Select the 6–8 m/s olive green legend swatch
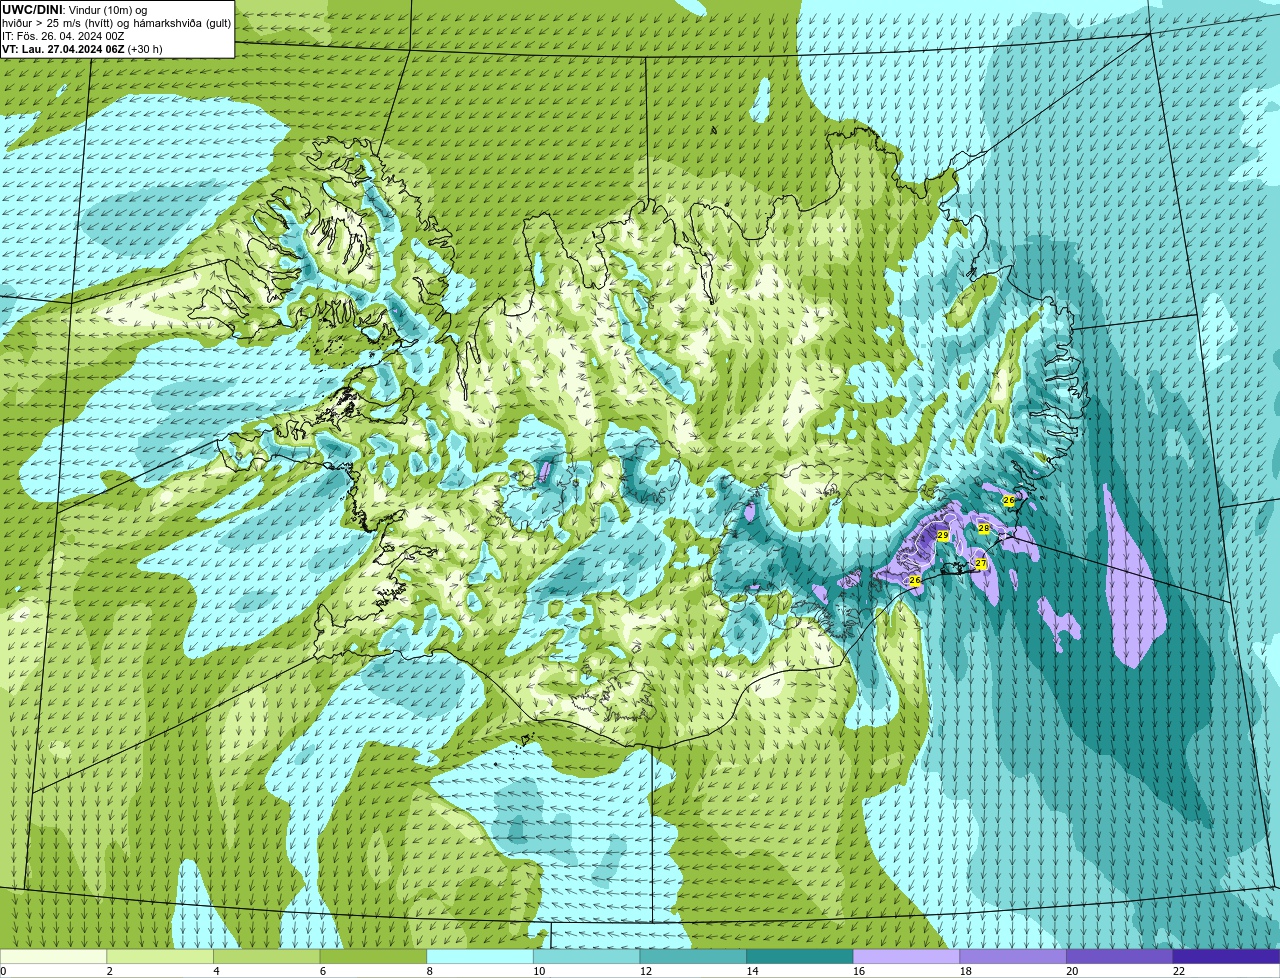 coord(373,956)
